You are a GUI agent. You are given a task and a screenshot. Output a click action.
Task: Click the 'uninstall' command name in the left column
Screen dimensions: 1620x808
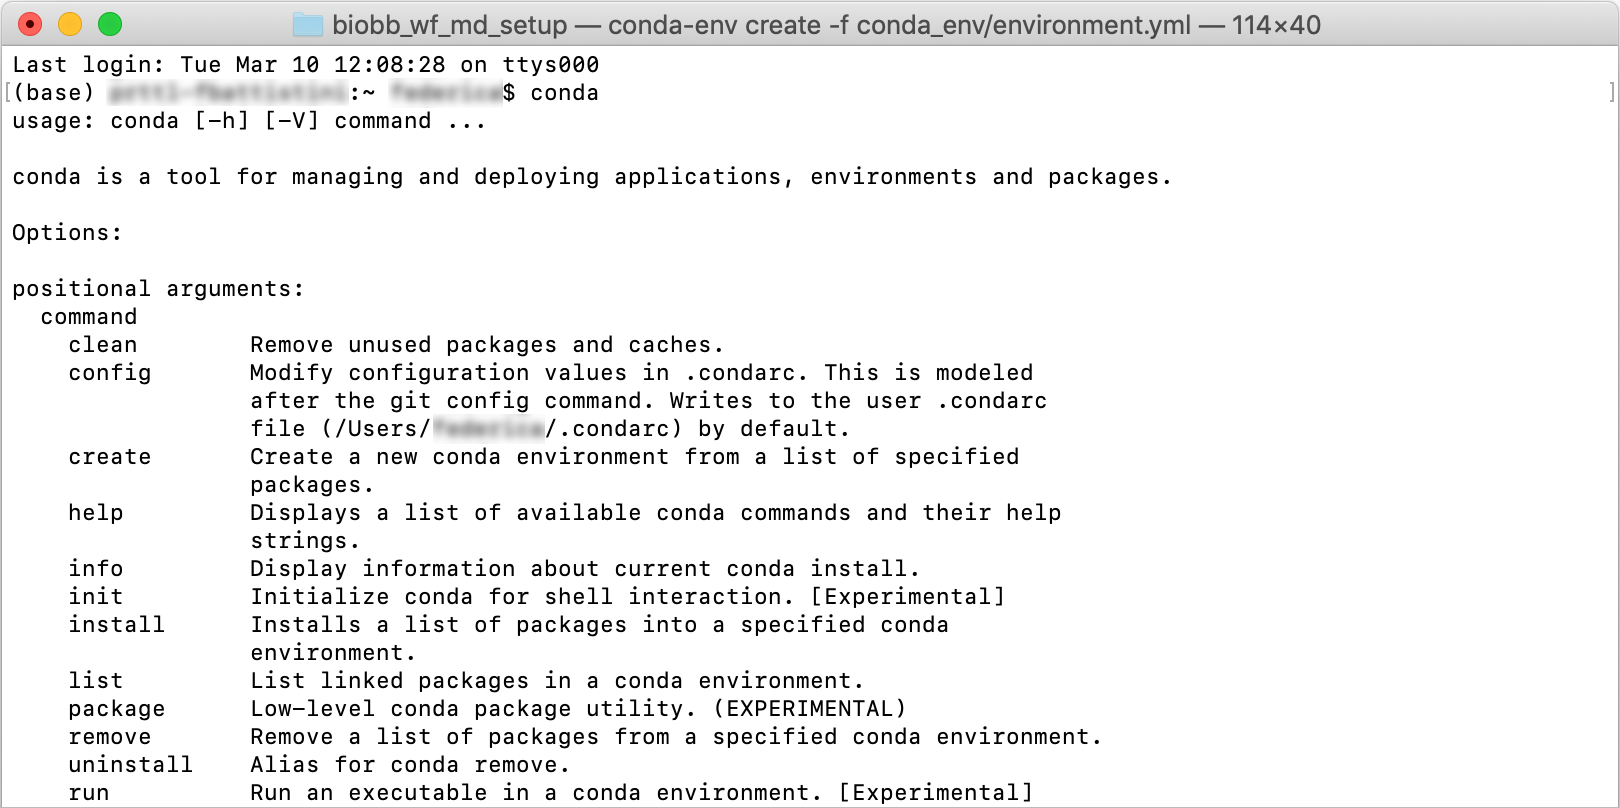coord(131,765)
